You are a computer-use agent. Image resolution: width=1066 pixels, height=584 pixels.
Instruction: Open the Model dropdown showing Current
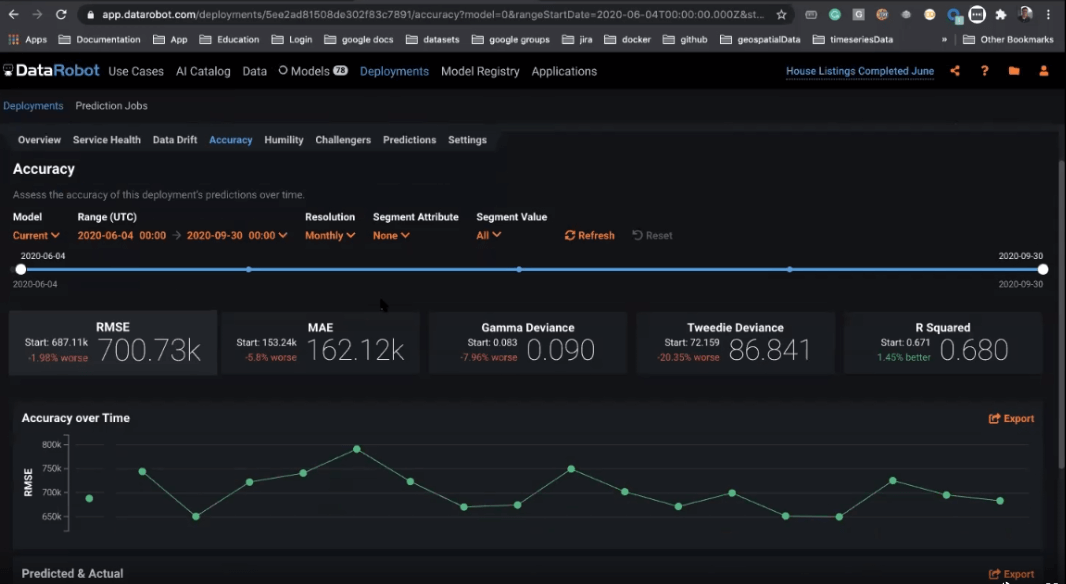pyautogui.click(x=36, y=235)
